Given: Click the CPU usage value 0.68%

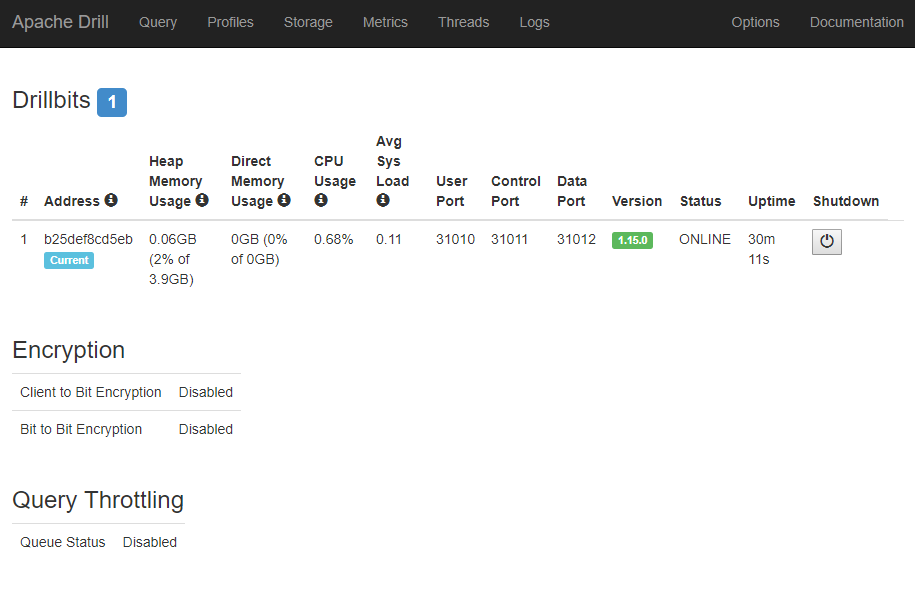Looking at the screenshot, I should pyautogui.click(x=333, y=239).
